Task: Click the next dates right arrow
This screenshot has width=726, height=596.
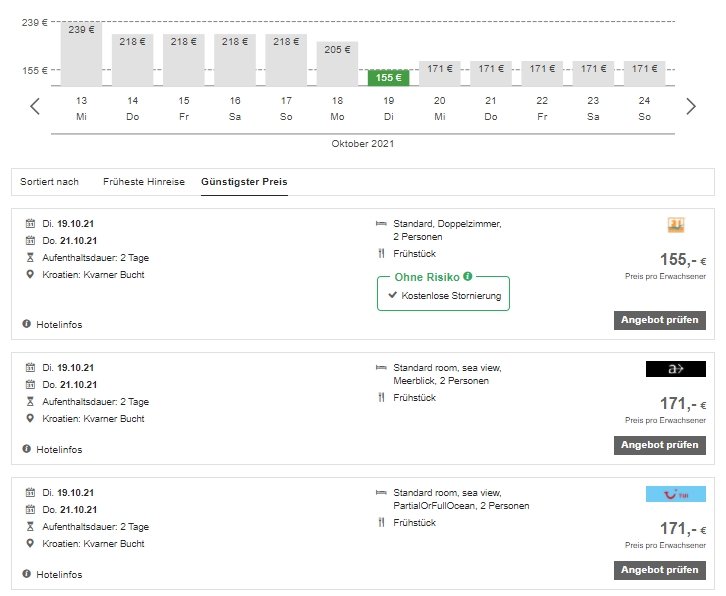Action: [691, 107]
